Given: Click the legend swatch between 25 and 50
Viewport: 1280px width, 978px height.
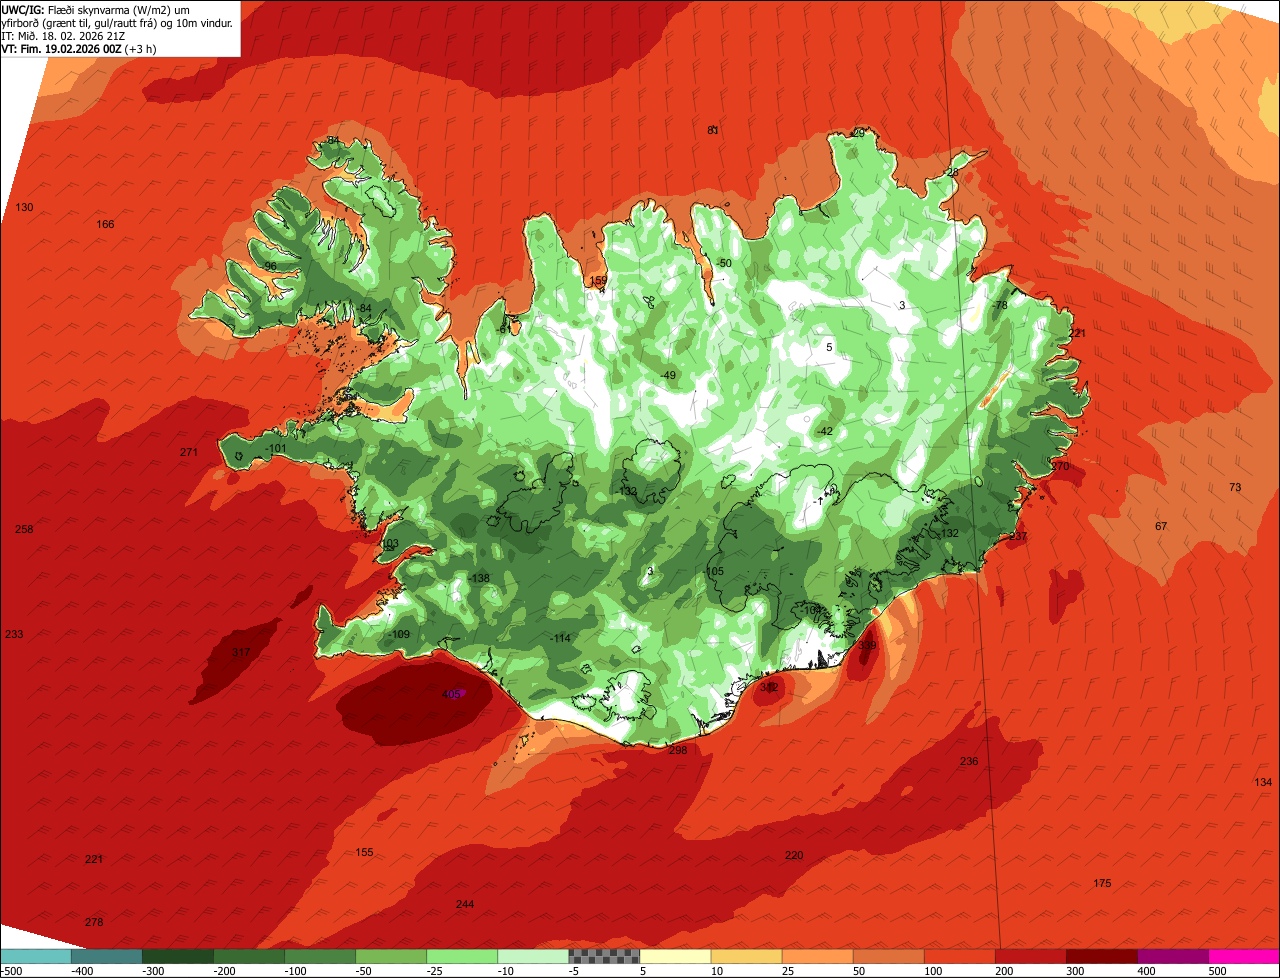Looking at the screenshot, I should click(x=817, y=956).
